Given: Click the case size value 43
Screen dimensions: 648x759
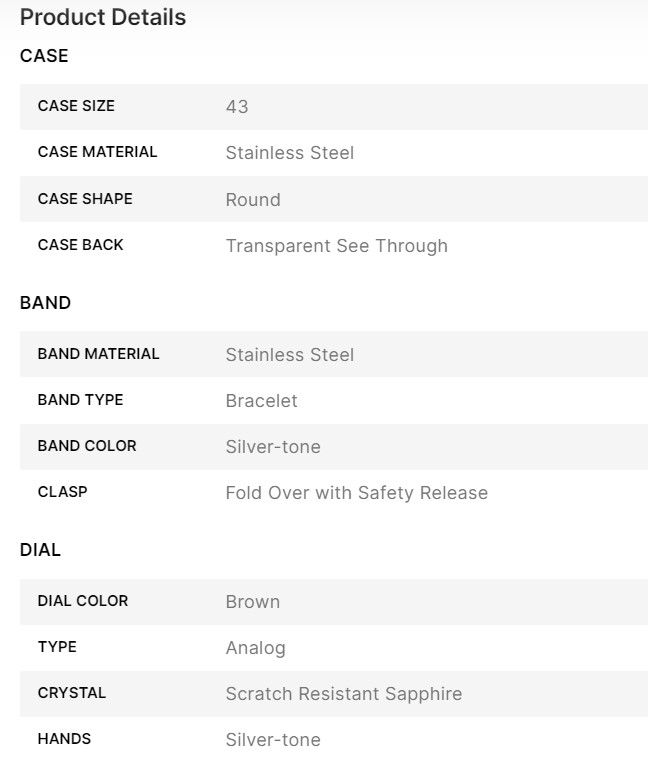Looking at the screenshot, I should 237,107.
